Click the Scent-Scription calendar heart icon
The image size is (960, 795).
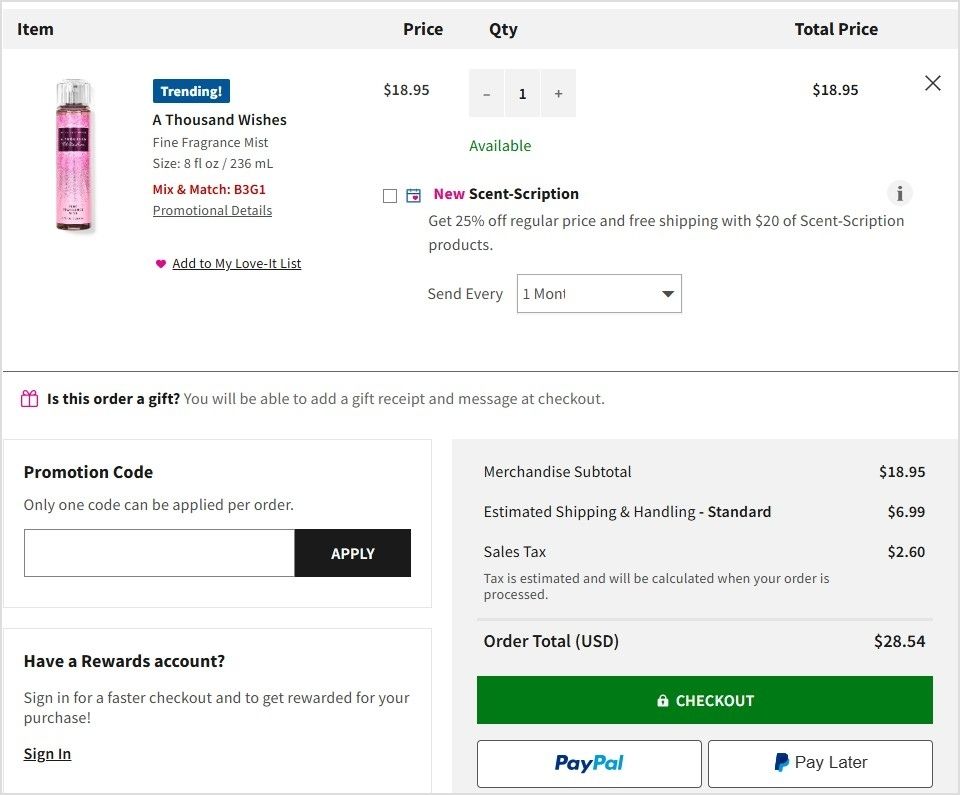[414, 195]
